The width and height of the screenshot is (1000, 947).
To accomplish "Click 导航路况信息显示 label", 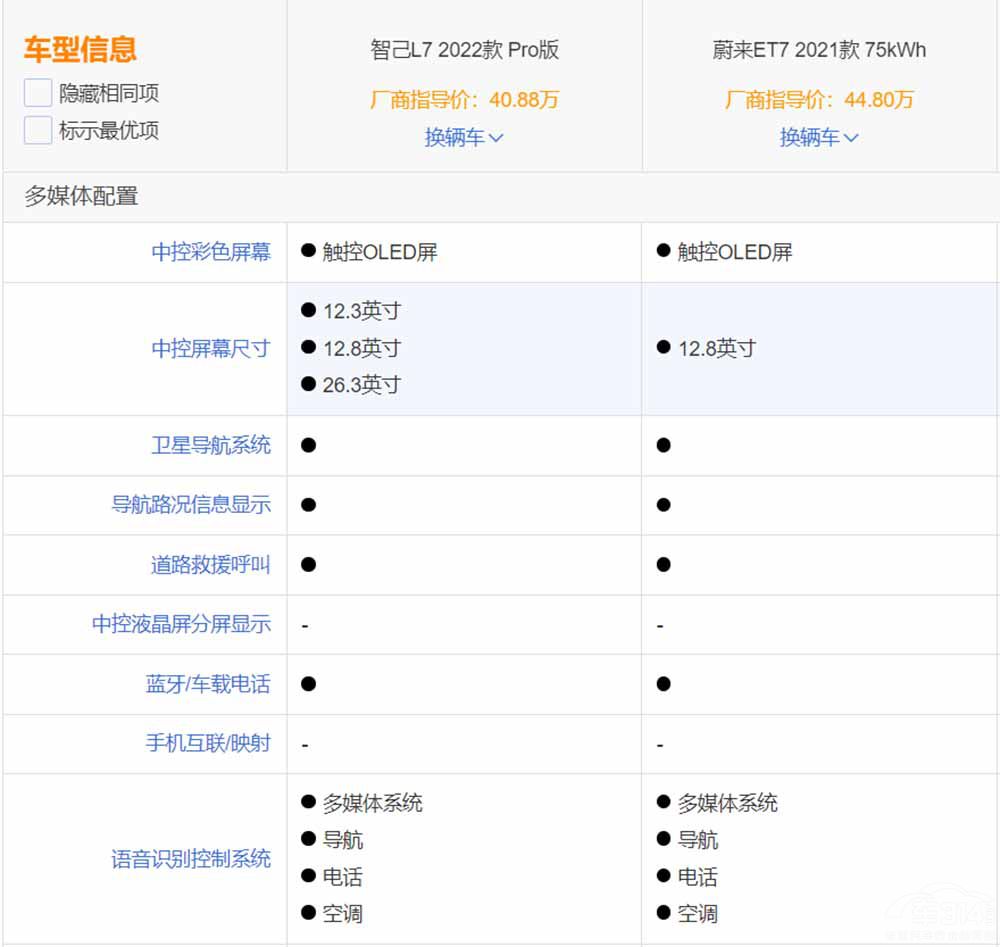I will click(191, 505).
